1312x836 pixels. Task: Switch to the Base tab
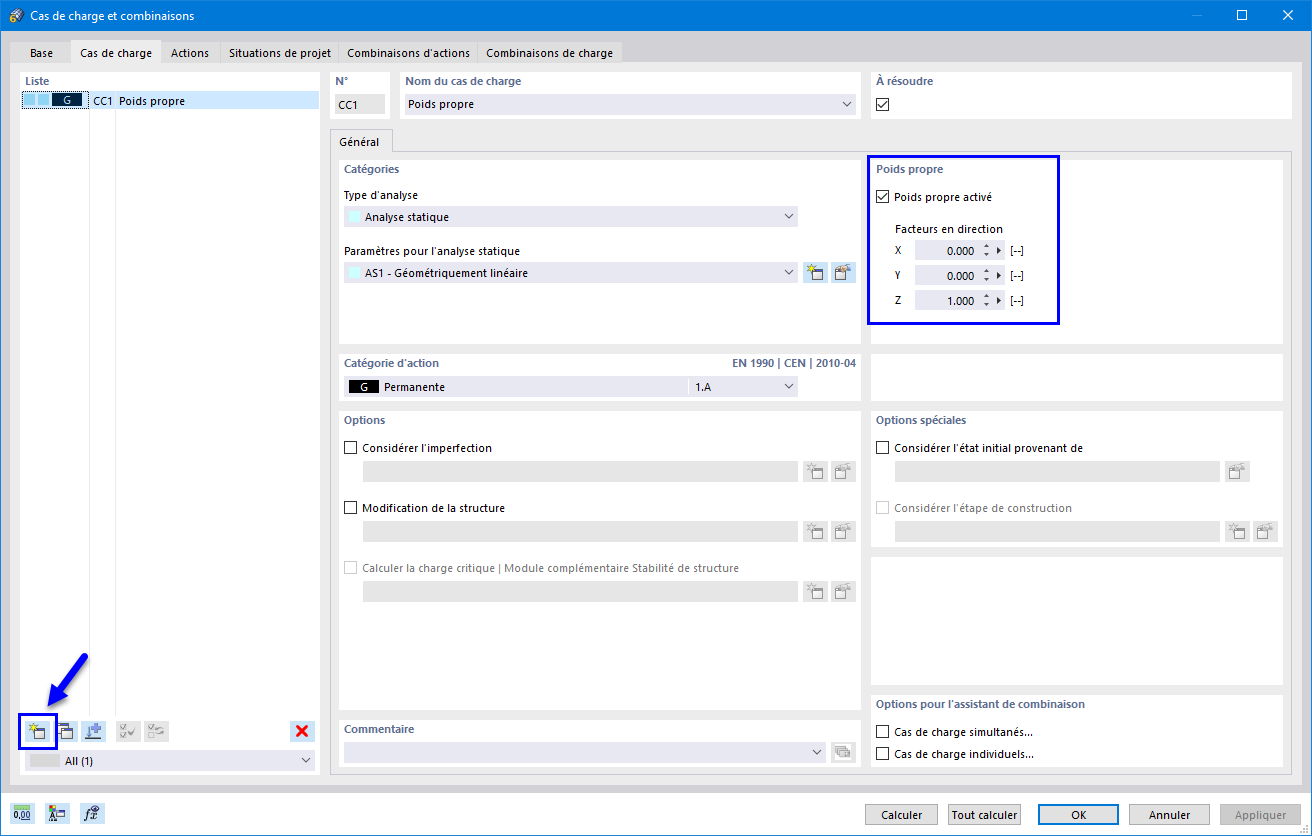[41, 53]
